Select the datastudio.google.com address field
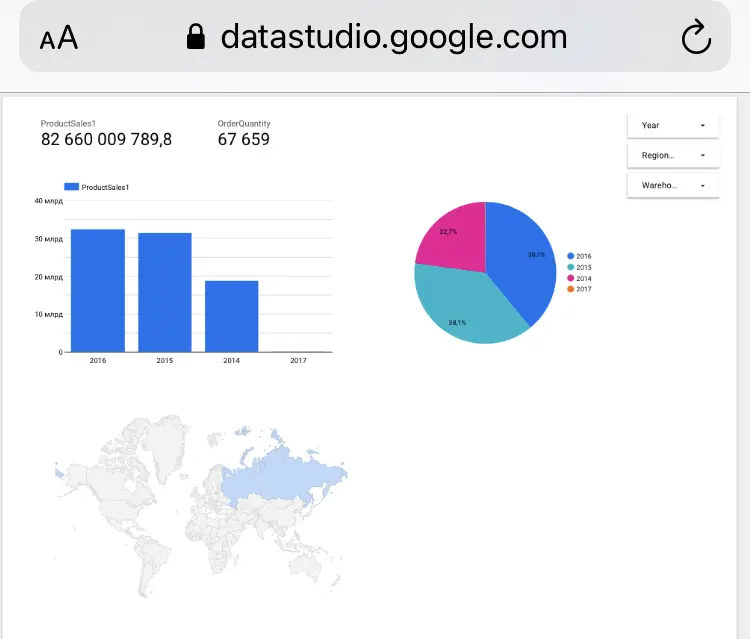This screenshot has width=750, height=639. 375,36
